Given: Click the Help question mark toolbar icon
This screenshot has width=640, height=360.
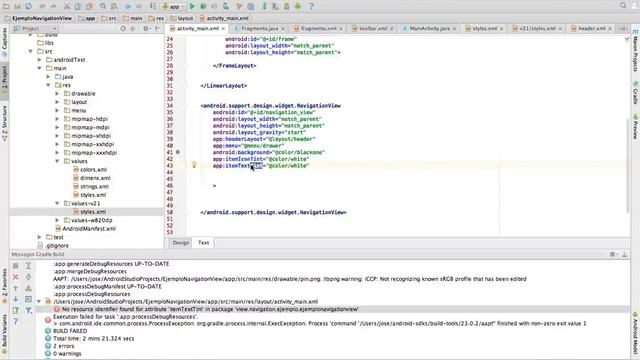Looking at the screenshot, I should tap(311, 6).
